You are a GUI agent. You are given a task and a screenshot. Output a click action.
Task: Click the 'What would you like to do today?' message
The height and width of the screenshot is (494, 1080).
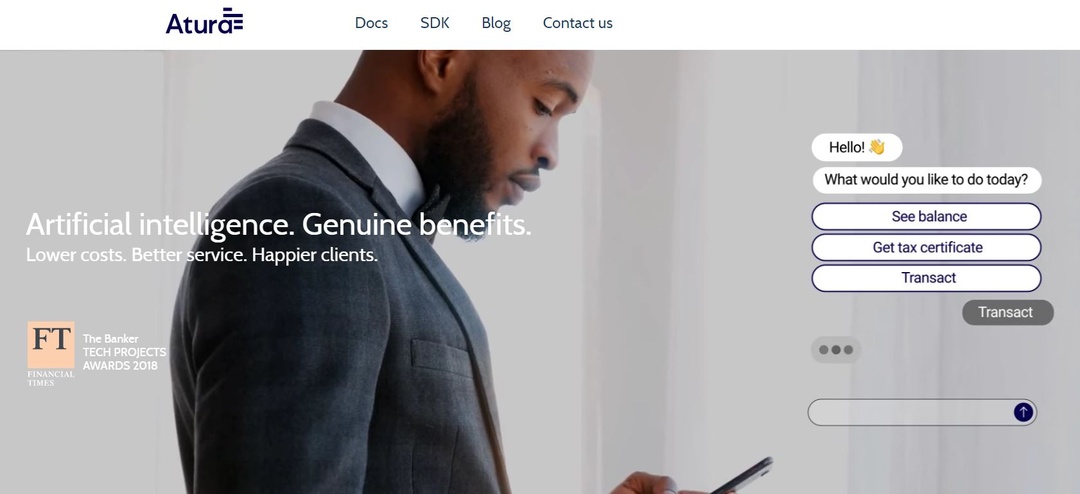[x=926, y=180]
